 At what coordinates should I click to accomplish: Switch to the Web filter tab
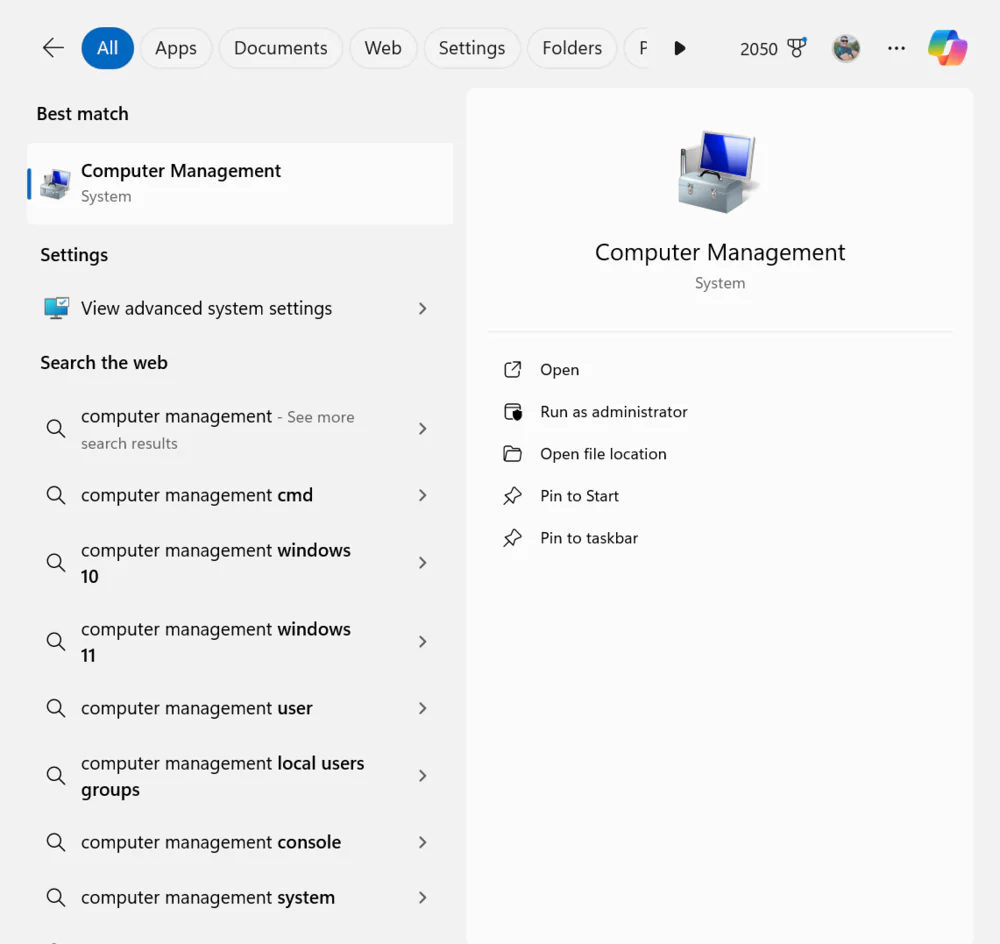pos(383,48)
